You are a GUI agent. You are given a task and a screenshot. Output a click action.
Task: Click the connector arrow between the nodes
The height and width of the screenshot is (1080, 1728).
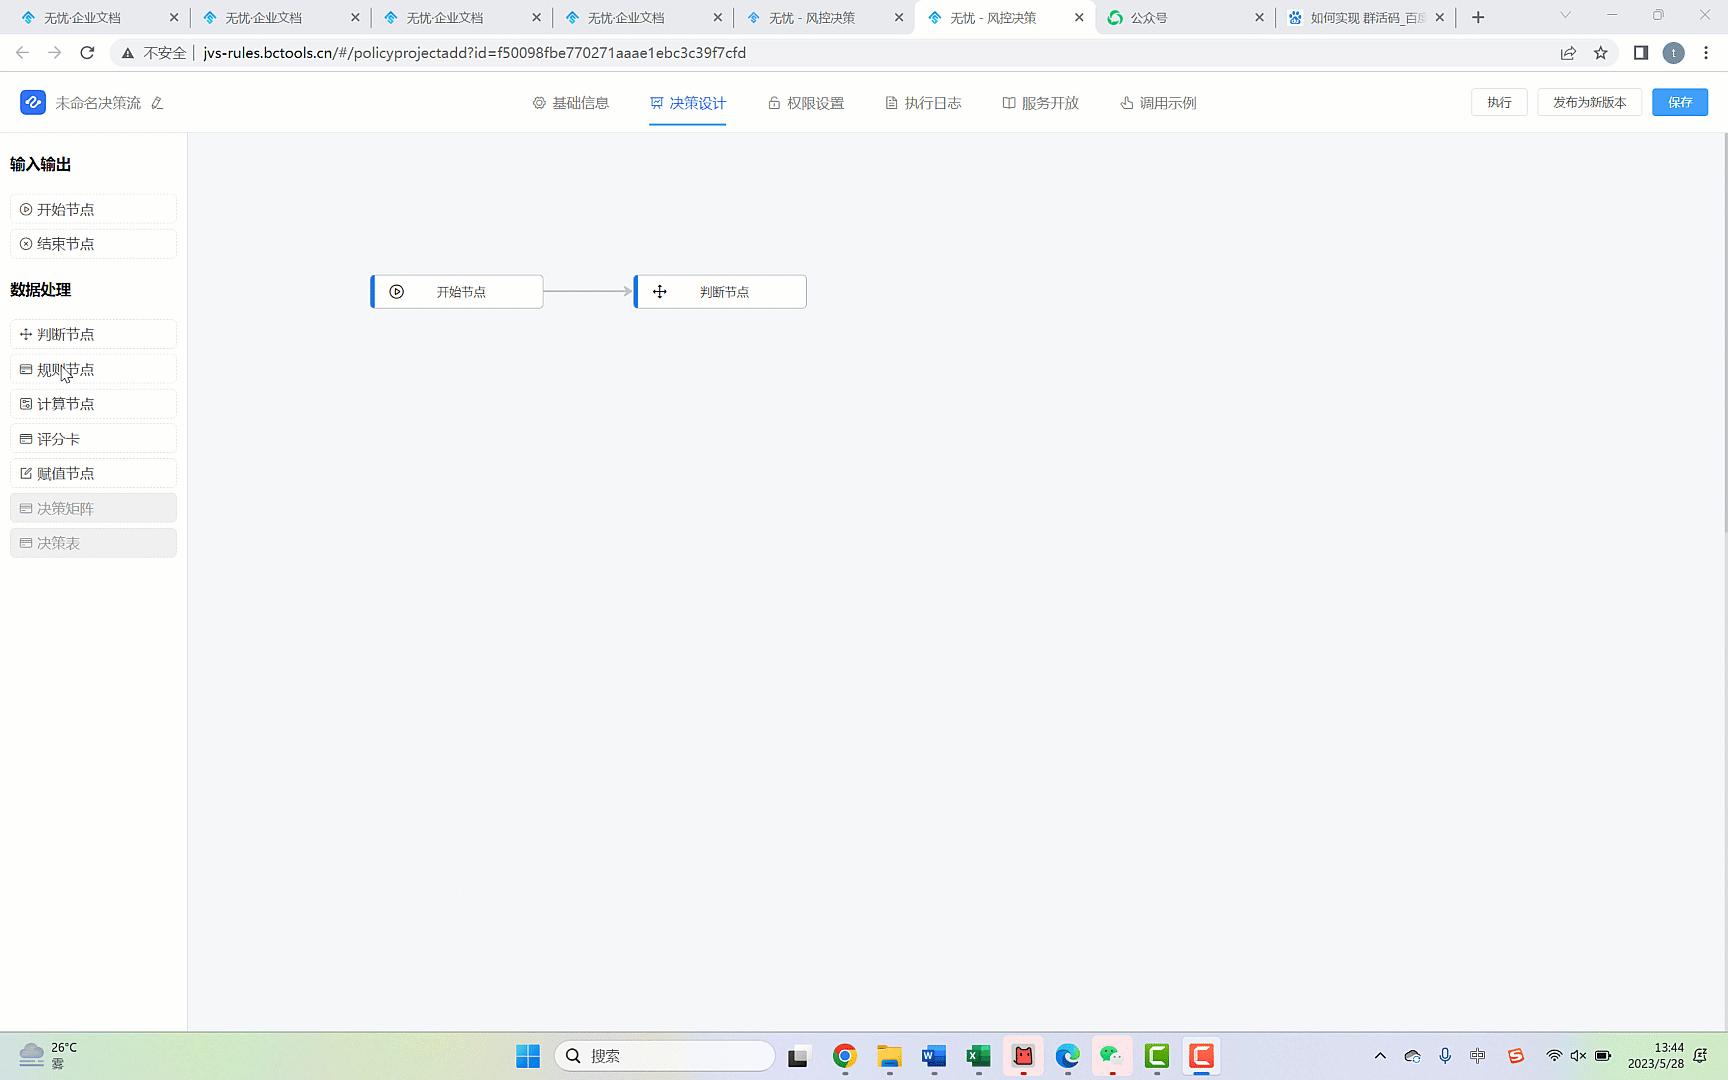click(588, 291)
